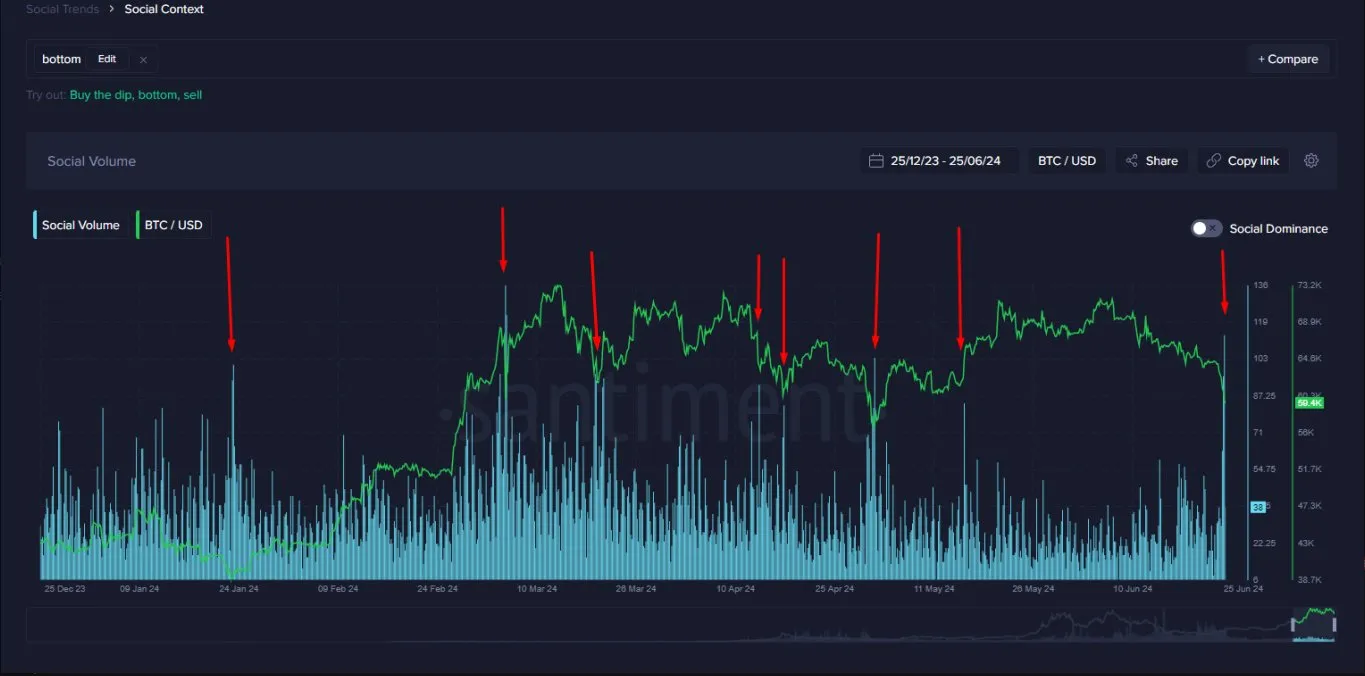Screen dimensions: 1365x676
Task: Go back to Social Trends breadcrumb
Action: (x=62, y=9)
